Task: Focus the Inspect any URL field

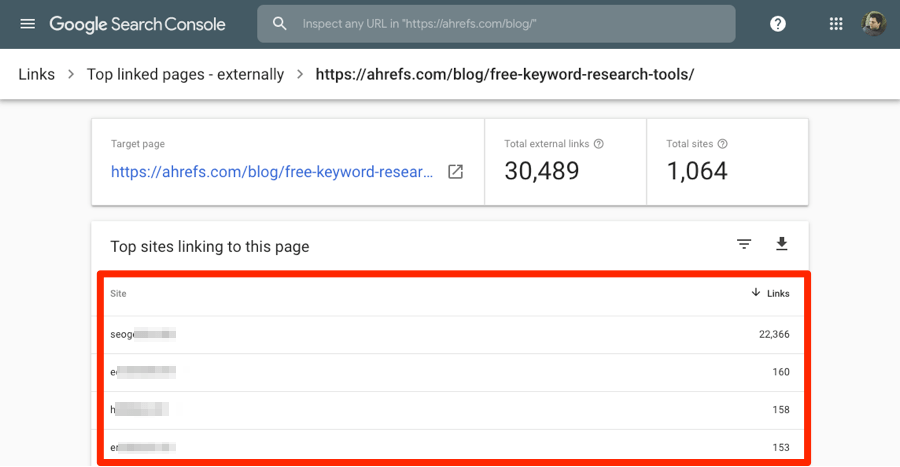Action: tap(510, 24)
